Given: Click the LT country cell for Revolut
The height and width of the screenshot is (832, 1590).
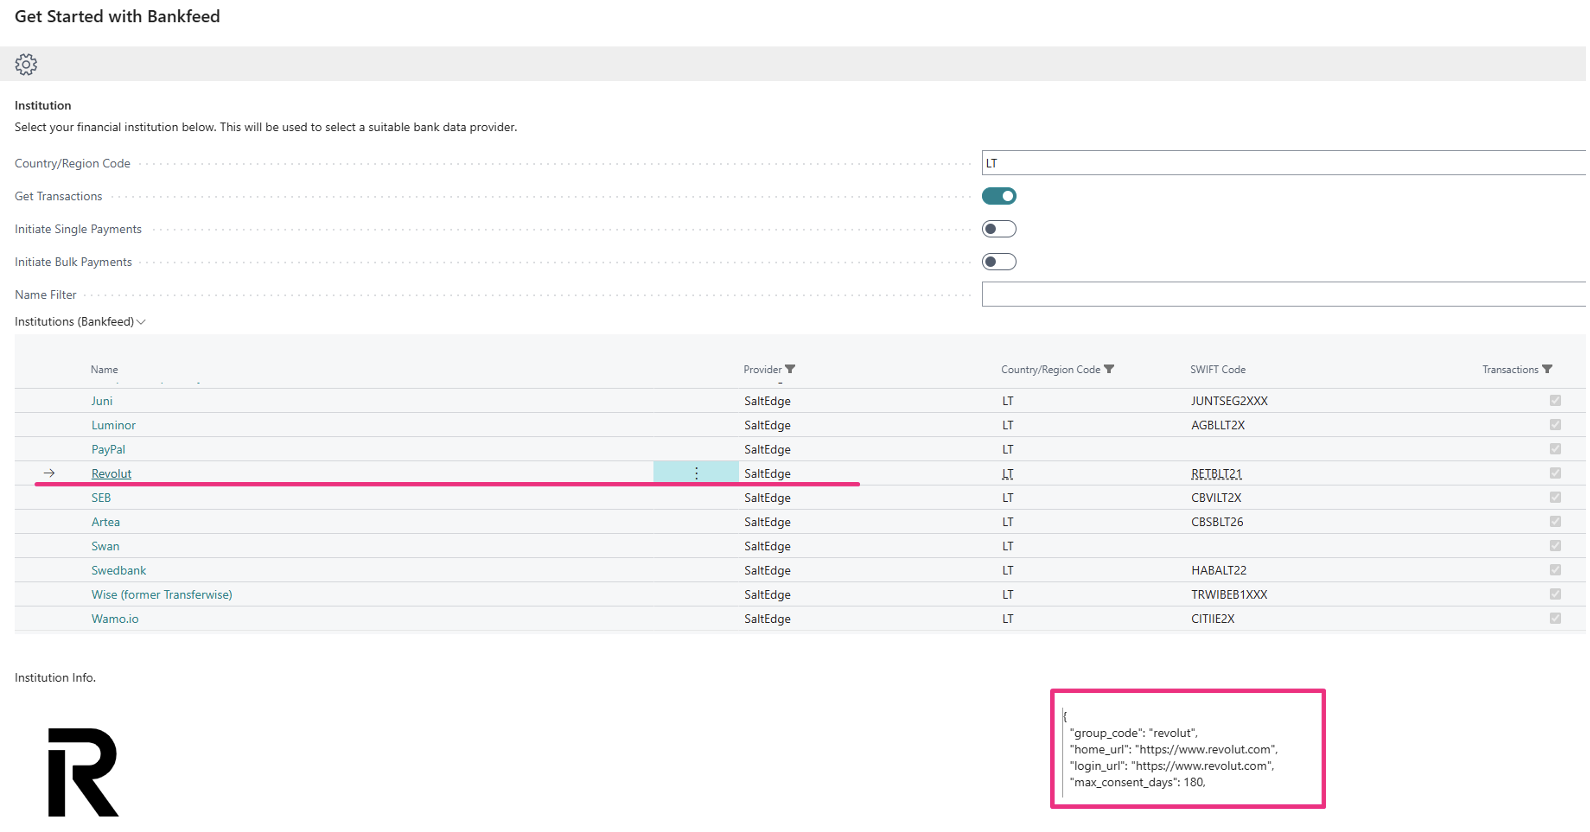Looking at the screenshot, I should pyautogui.click(x=1008, y=474).
